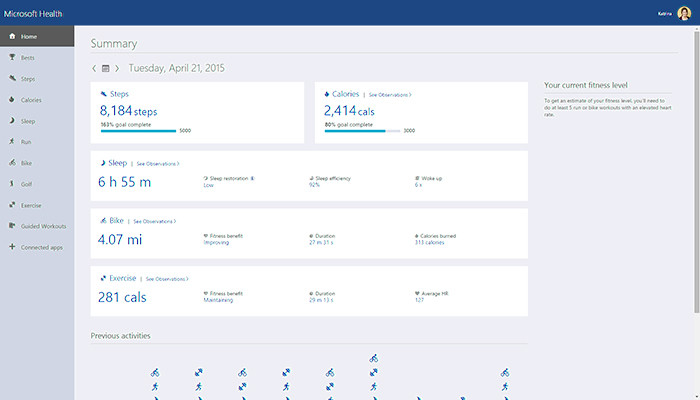Screen dimensions: 700x400
Task: Open the user profile avatar
Action: (684, 13)
